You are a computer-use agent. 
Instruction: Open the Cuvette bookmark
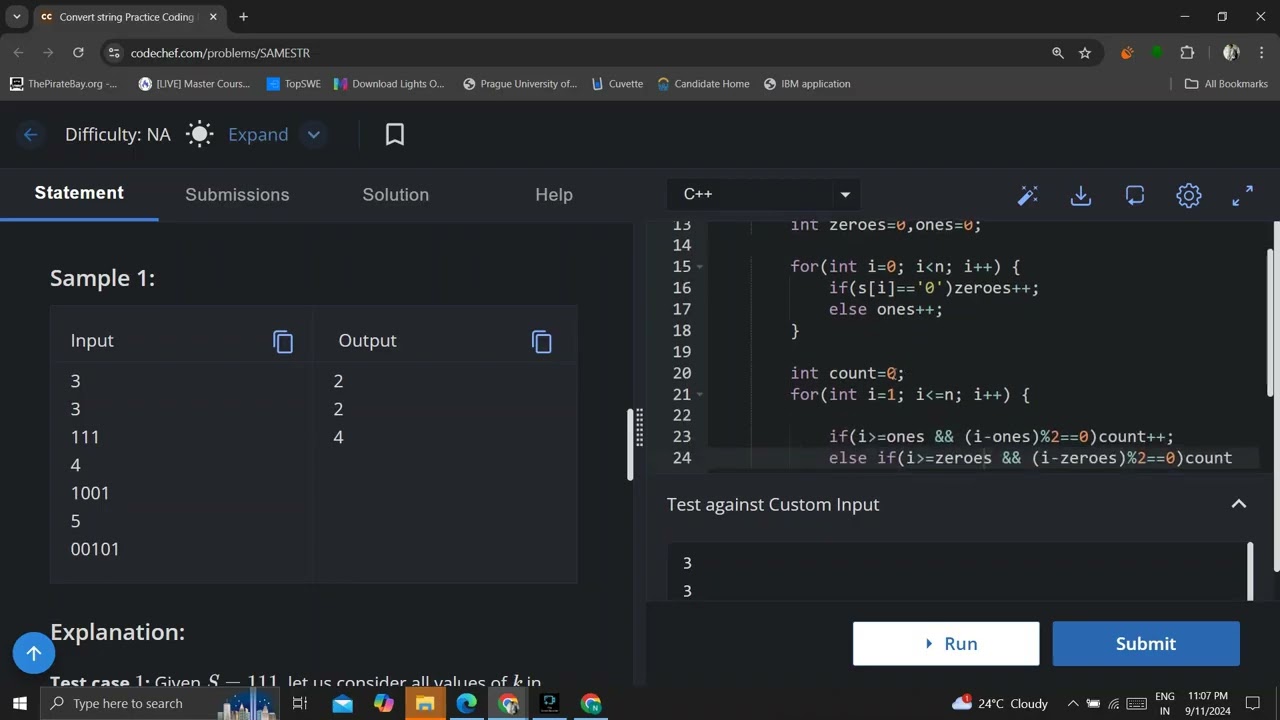[x=617, y=84]
